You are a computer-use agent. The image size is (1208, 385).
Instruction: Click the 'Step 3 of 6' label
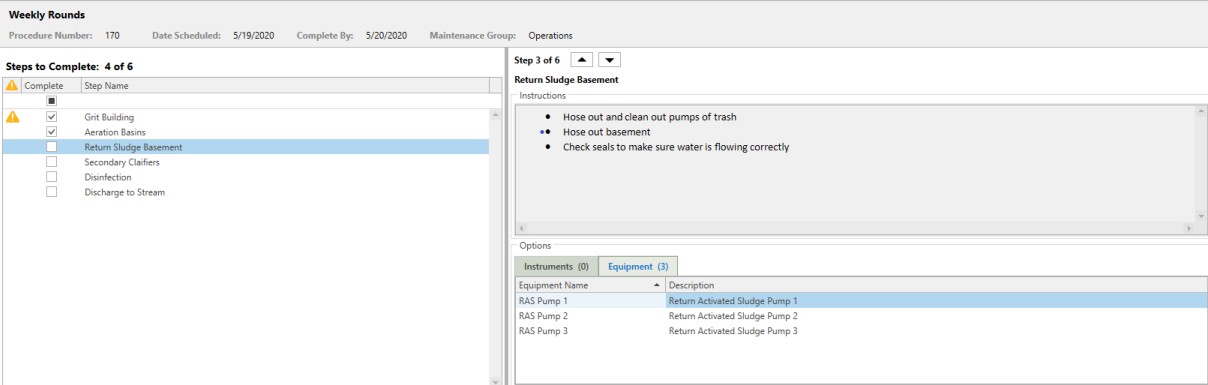coord(537,60)
